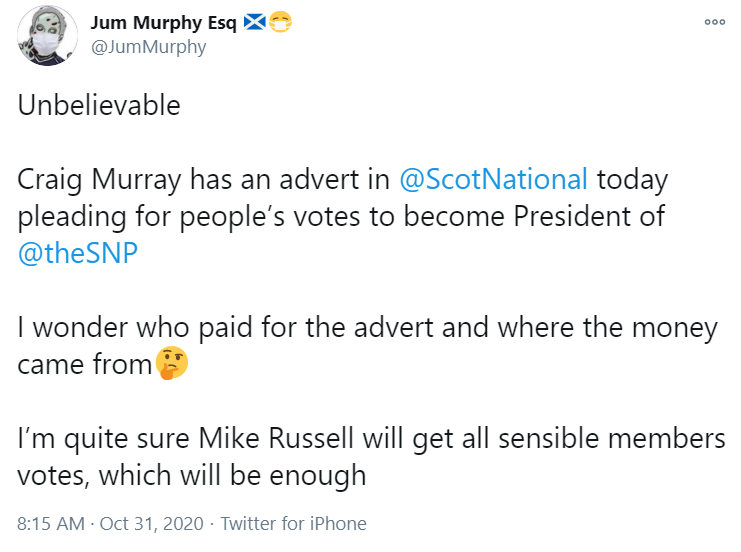Open the tweet's three-dot more options menu
The height and width of the screenshot is (552, 741).
click(x=715, y=22)
